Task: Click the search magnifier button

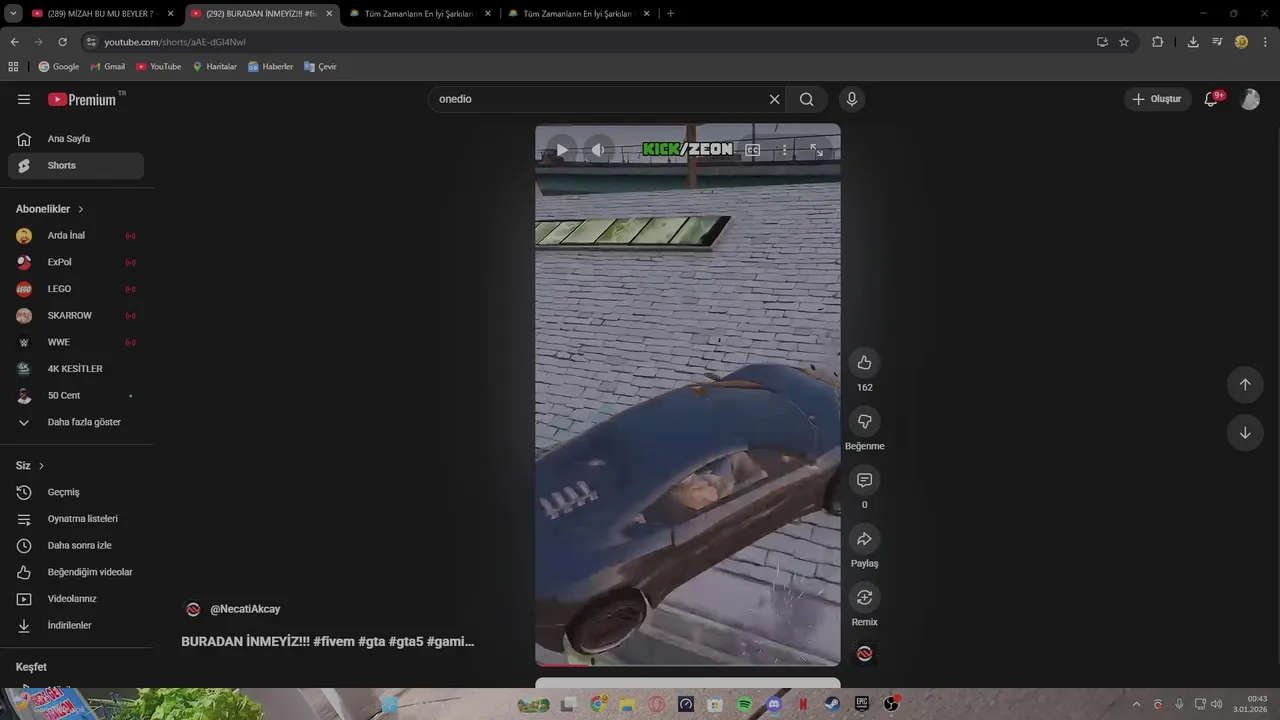Action: [806, 99]
